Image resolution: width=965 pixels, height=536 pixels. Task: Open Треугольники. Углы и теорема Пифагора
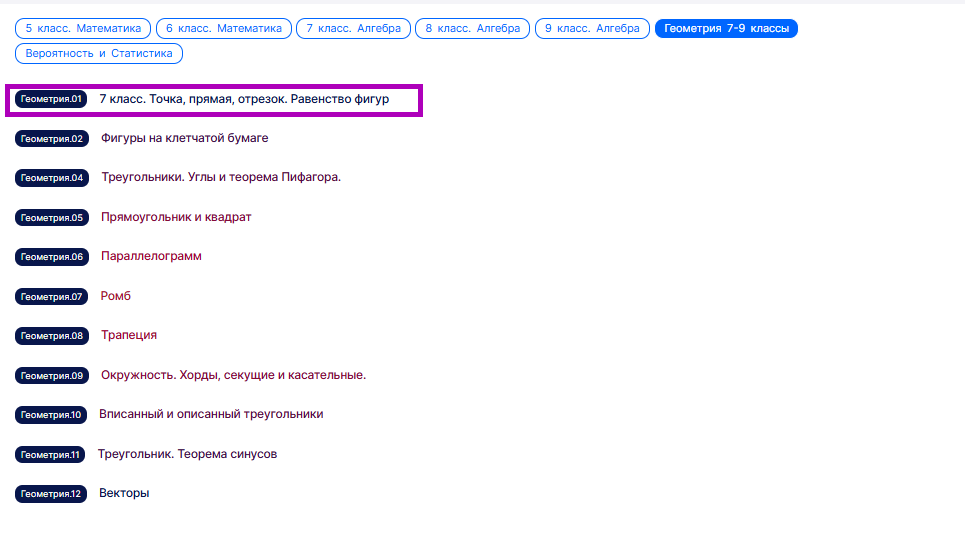pos(221,177)
